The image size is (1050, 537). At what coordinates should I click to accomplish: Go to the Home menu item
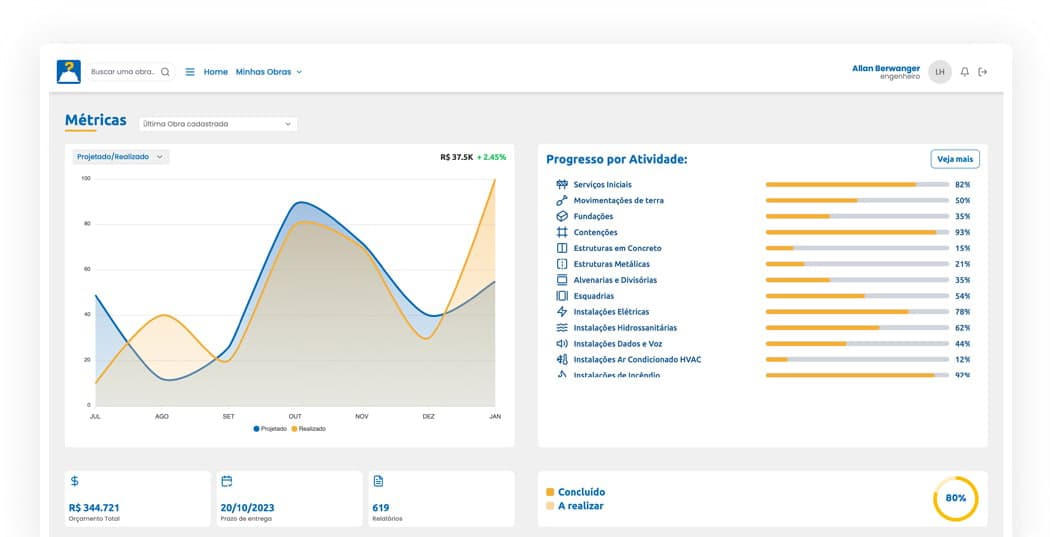[216, 72]
